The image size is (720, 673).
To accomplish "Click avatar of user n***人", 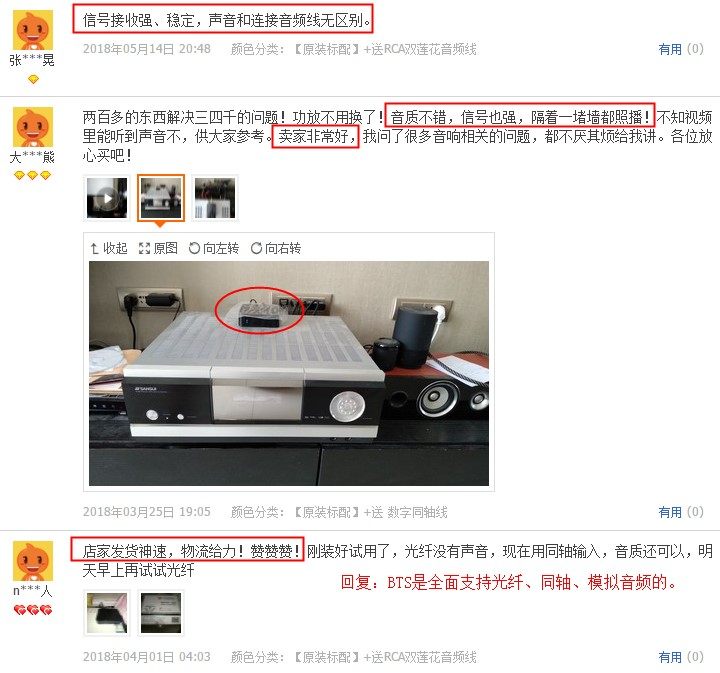I will click(x=33, y=561).
